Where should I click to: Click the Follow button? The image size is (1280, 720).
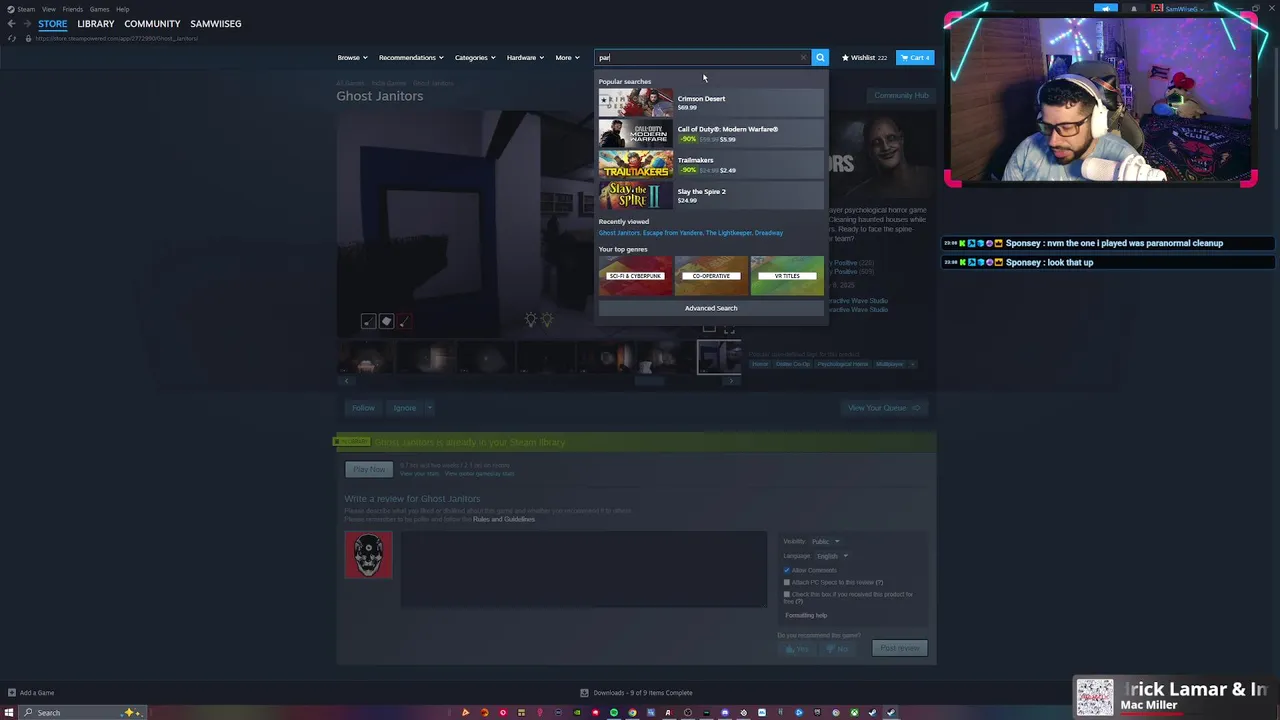pos(363,407)
